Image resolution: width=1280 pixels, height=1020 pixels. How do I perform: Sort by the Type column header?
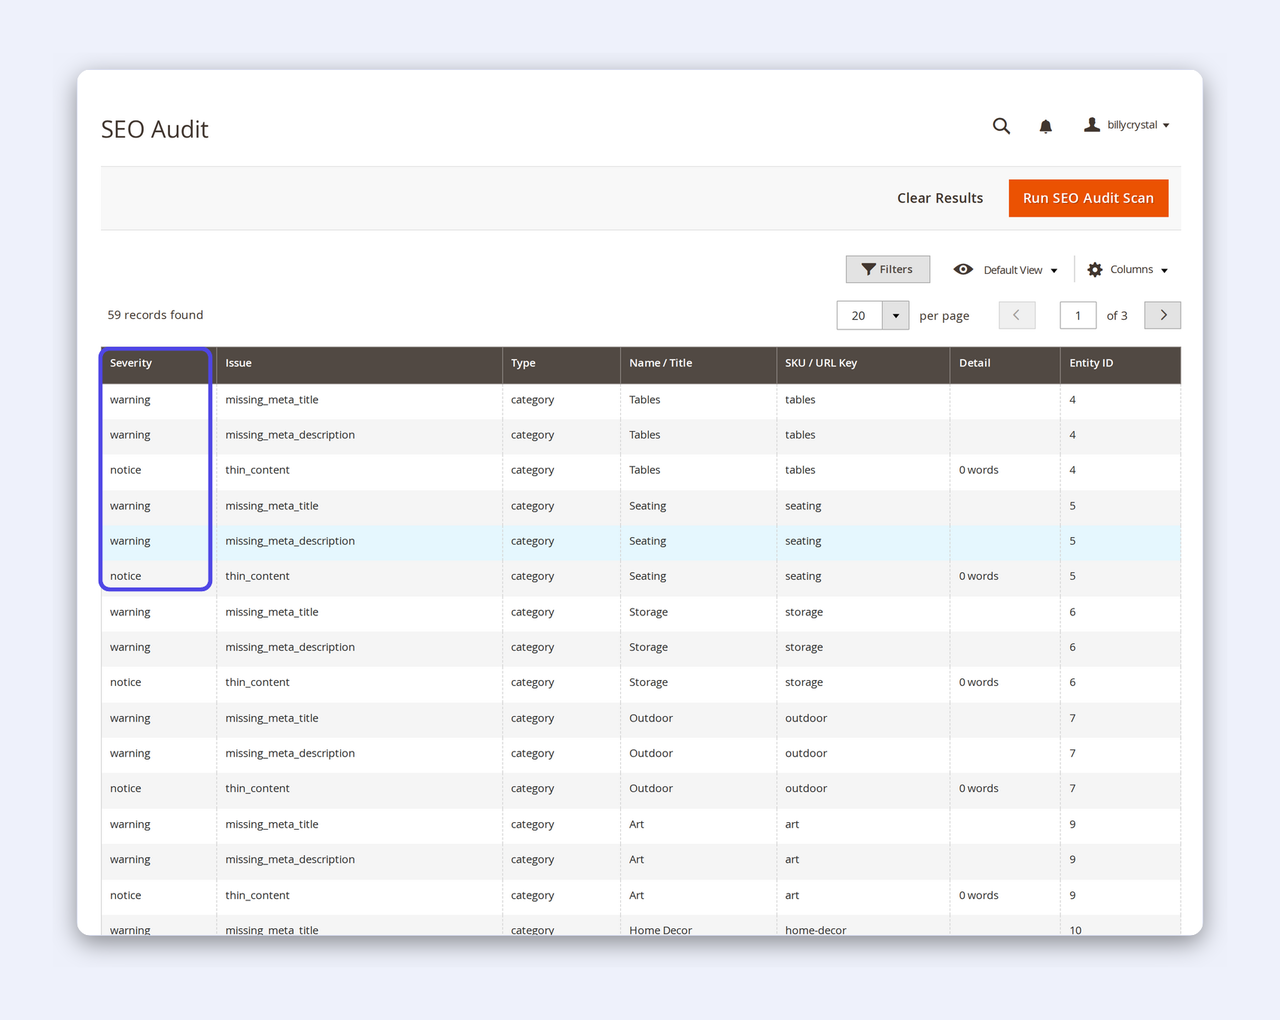coord(561,364)
